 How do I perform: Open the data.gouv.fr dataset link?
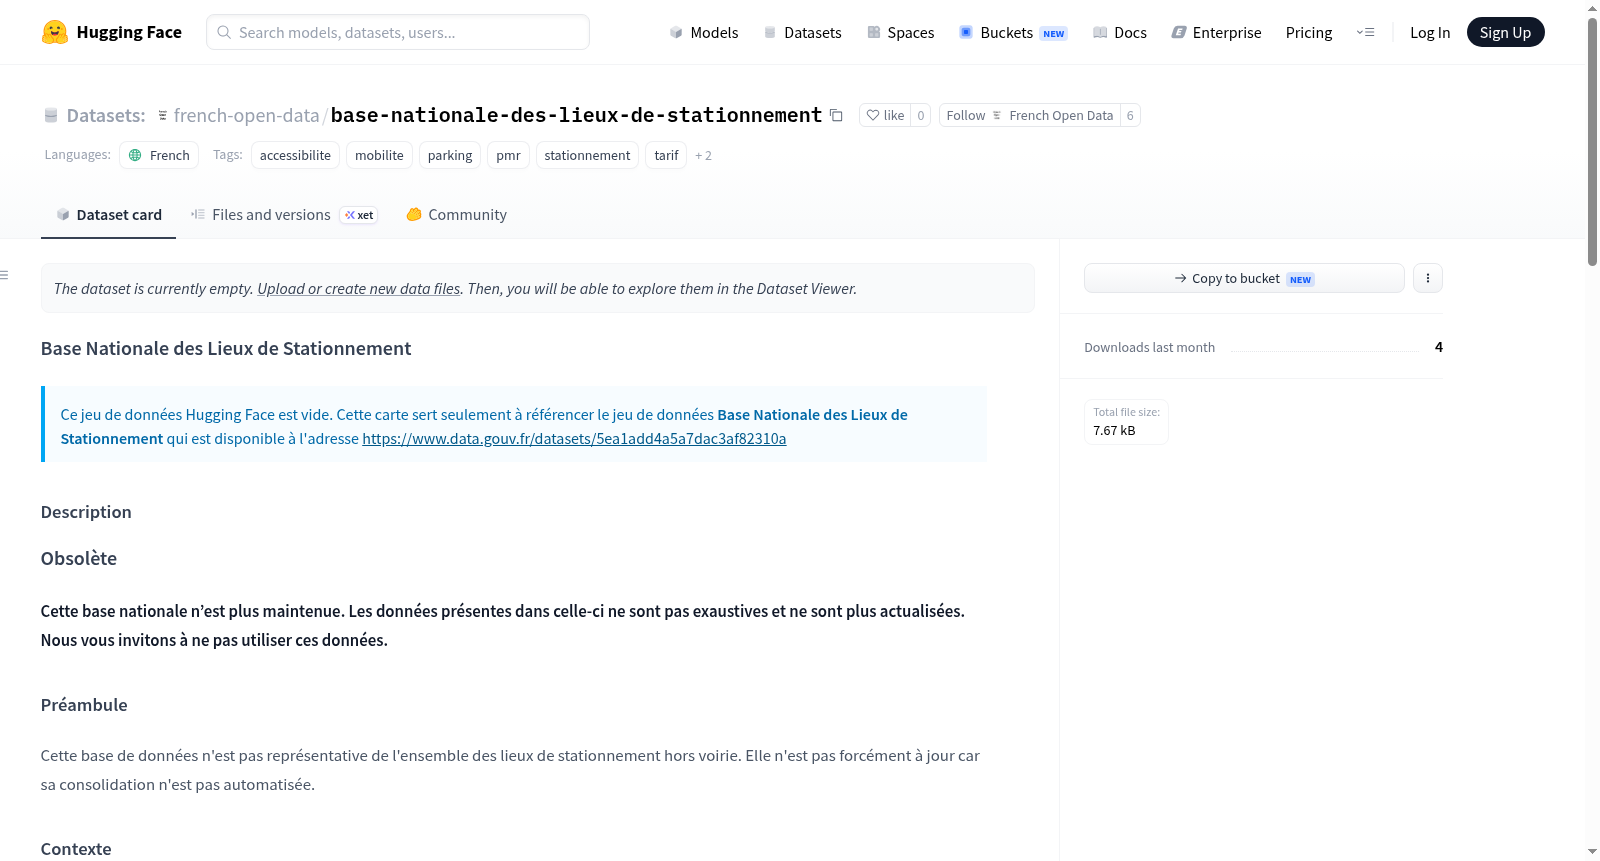click(x=574, y=439)
